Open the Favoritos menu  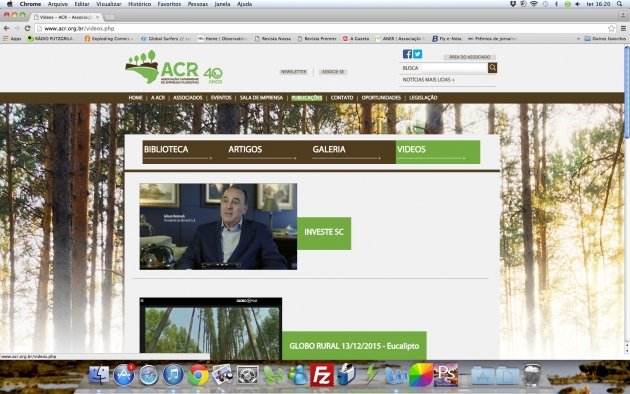[169, 4]
